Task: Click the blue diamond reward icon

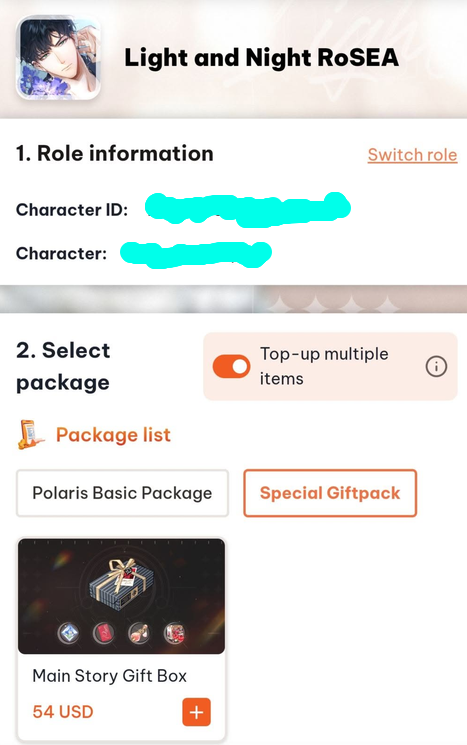Action: (69, 633)
